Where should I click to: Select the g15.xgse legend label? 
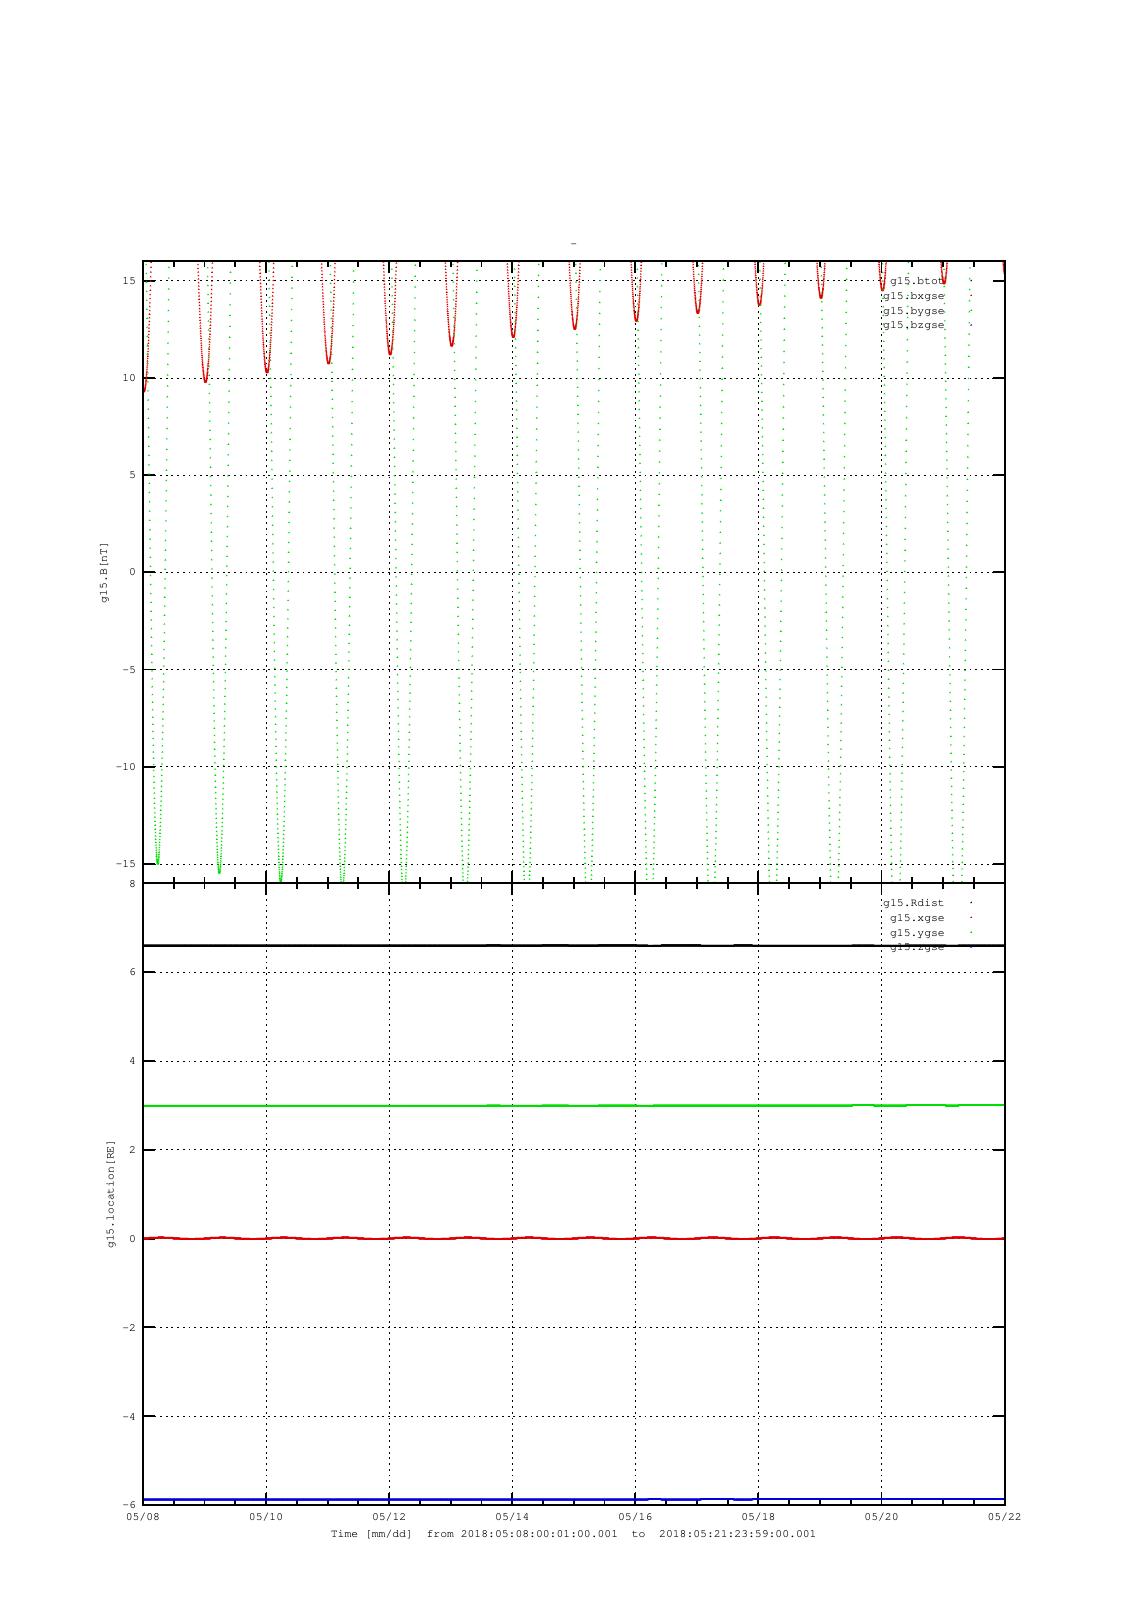tap(916, 918)
